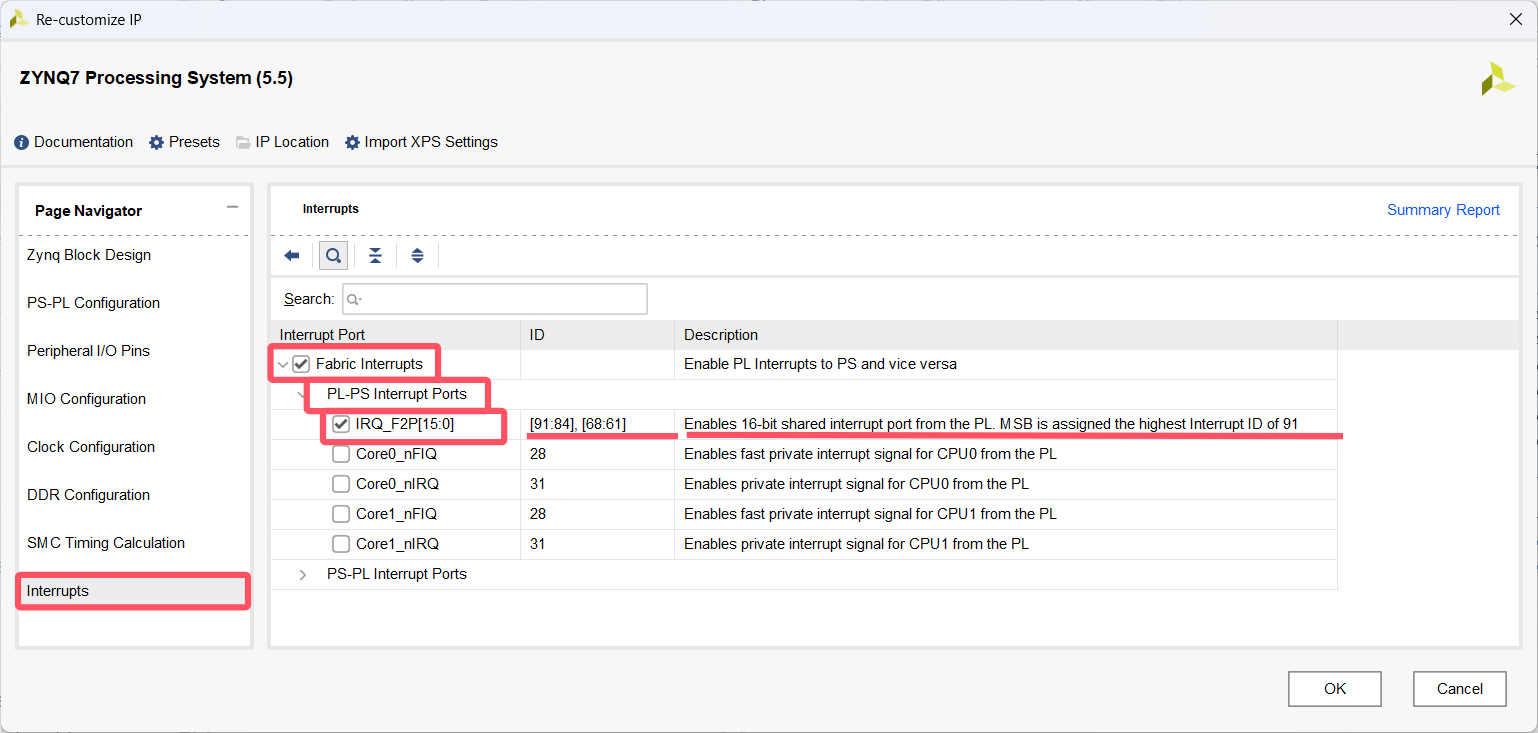The width and height of the screenshot is (1538, 733).
Task: Open MIO Configuration page
Action: coord(86,399)
